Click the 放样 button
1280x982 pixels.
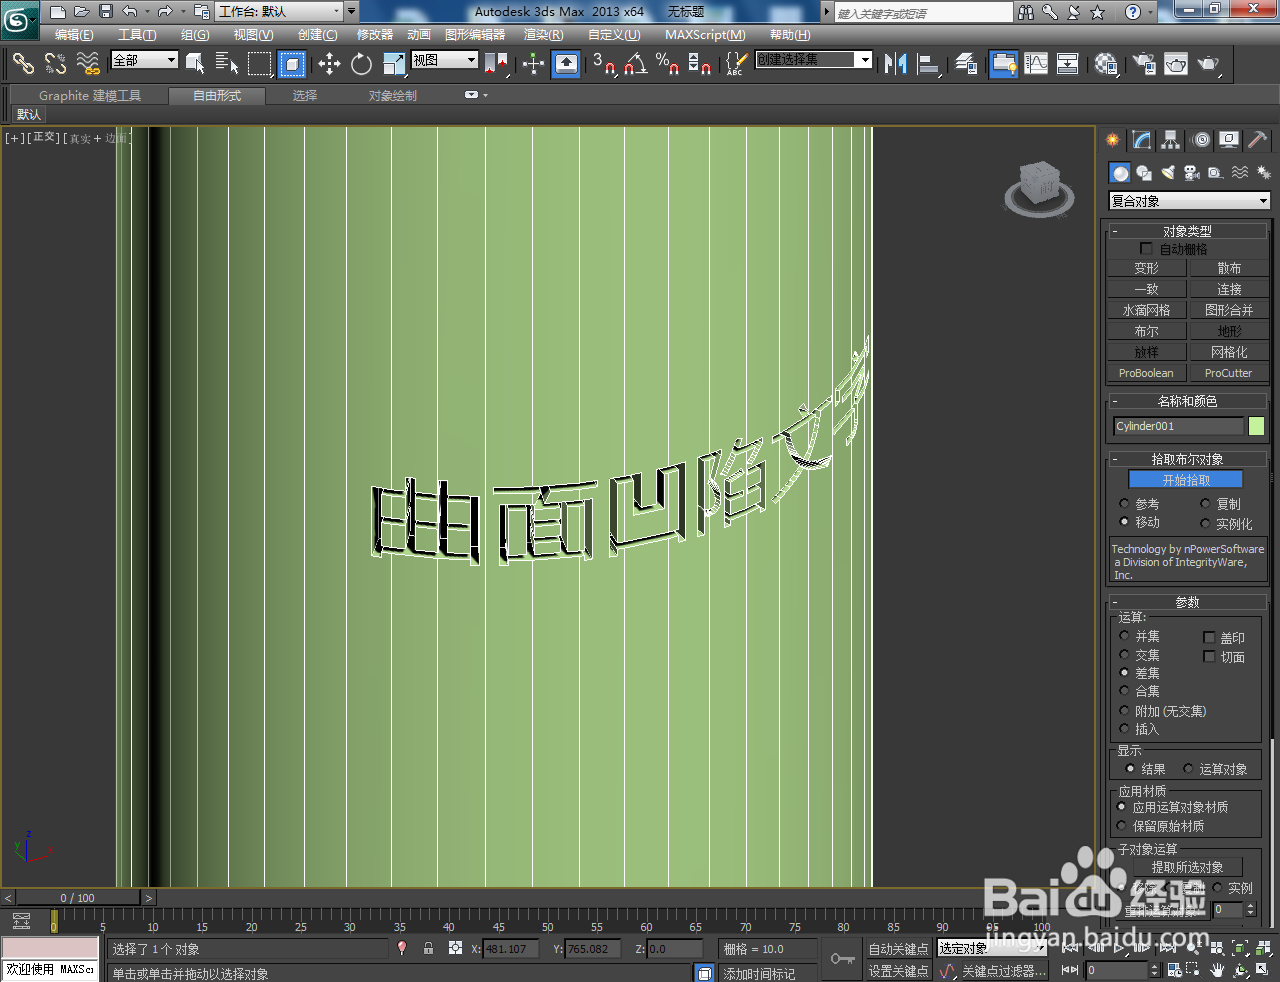coord(1146,352)
